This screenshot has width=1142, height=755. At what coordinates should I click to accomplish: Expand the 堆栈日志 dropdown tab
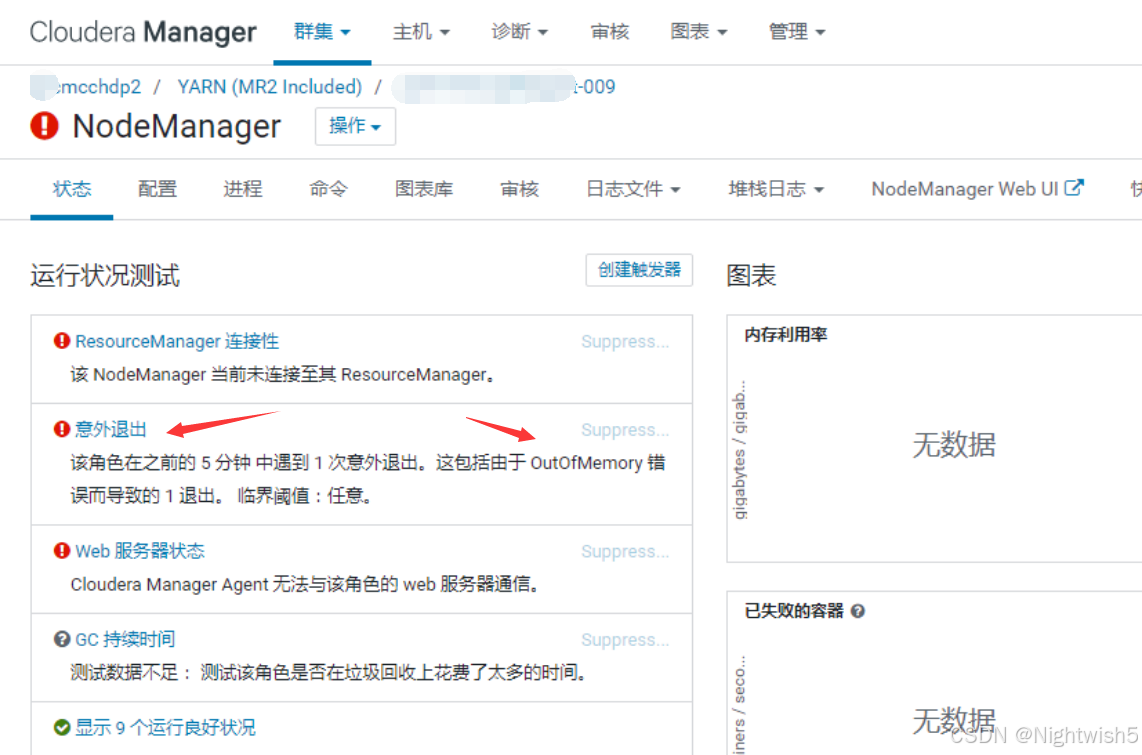coord(776,189)
